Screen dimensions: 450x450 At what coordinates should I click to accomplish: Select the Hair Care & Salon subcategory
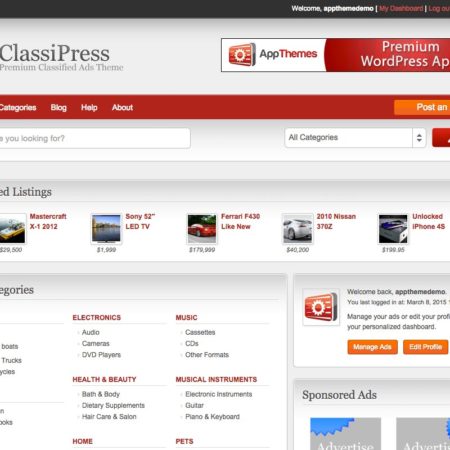pos(109,417)
